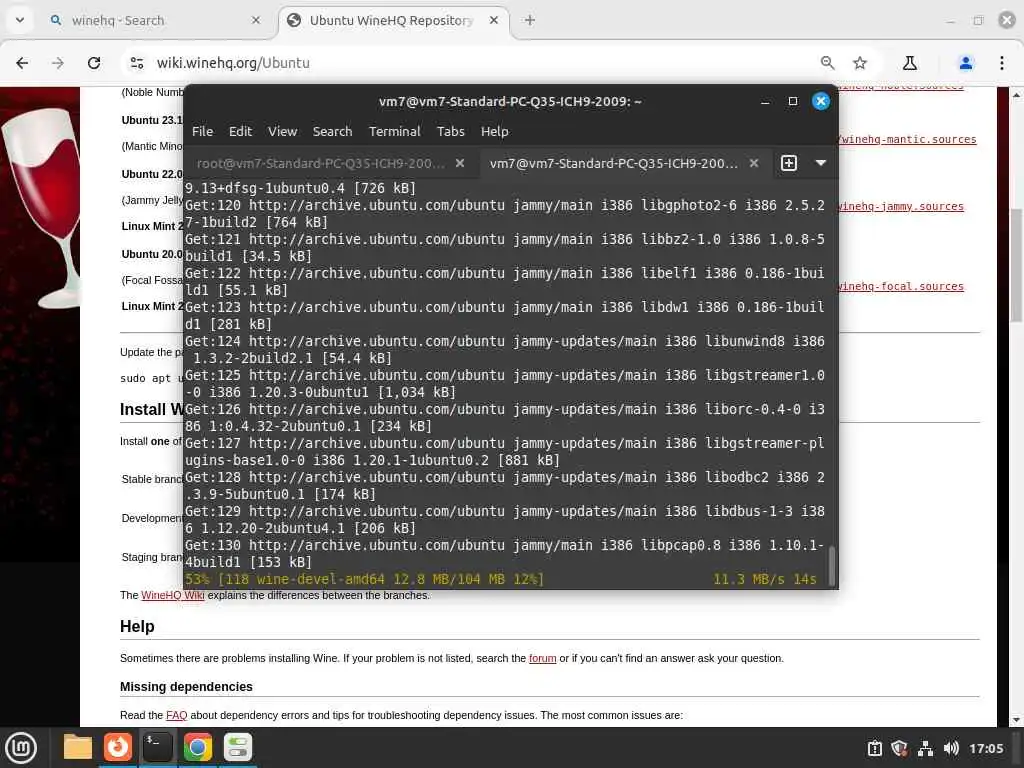Open the Terminal menu in terminal

394,131
